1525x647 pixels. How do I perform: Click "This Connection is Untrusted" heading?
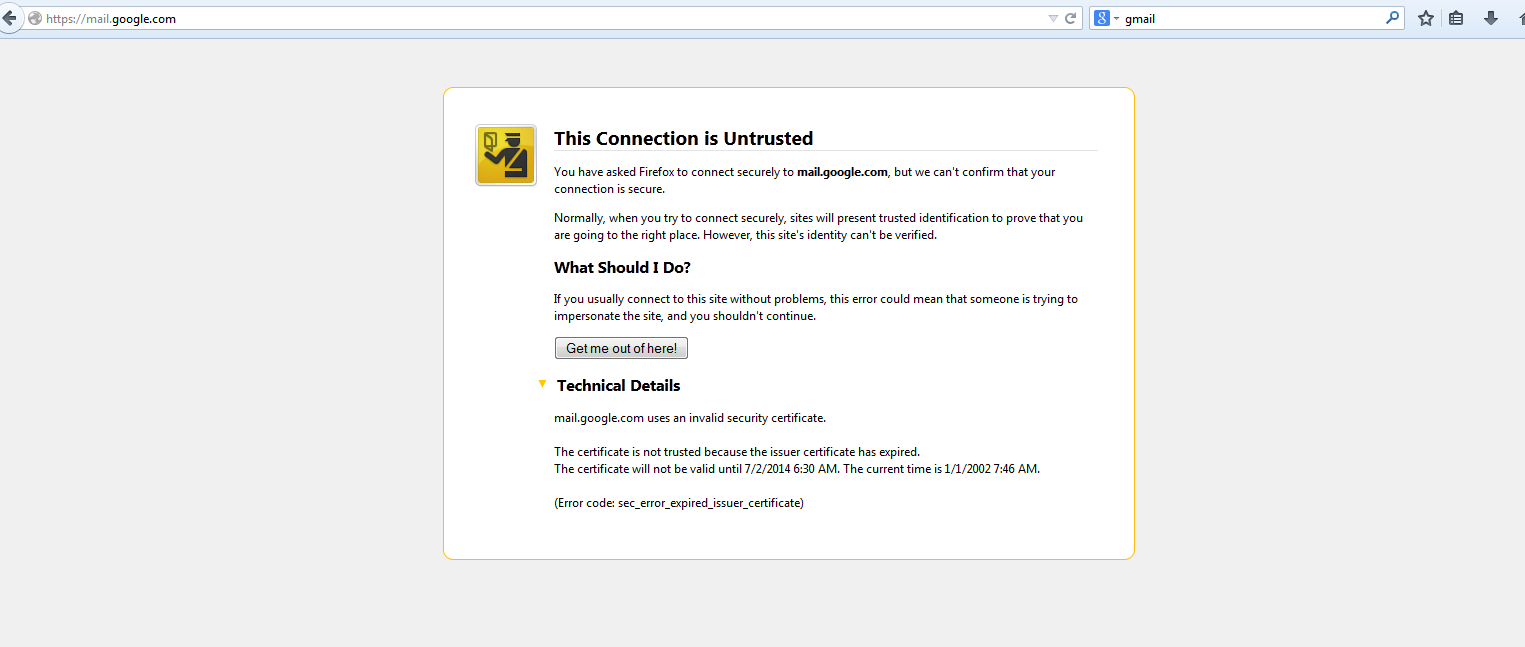684,139
